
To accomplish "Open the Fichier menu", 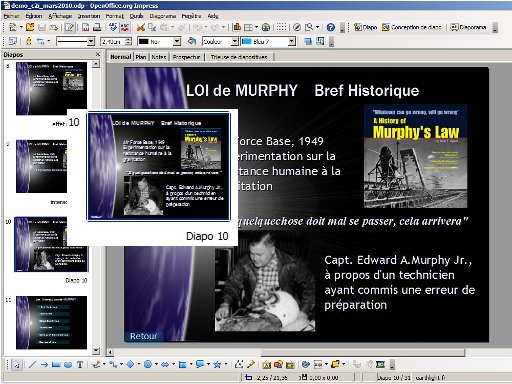I will pyautogui.click(x=11, y=16).
